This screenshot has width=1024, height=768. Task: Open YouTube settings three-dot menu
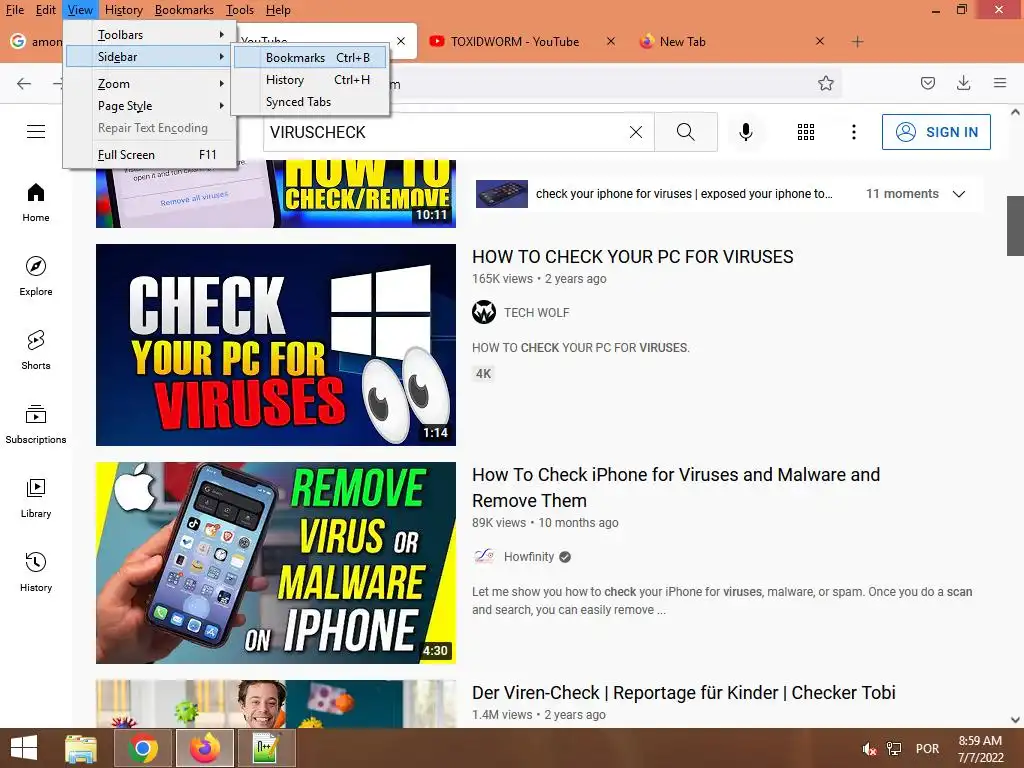(854, 132)
